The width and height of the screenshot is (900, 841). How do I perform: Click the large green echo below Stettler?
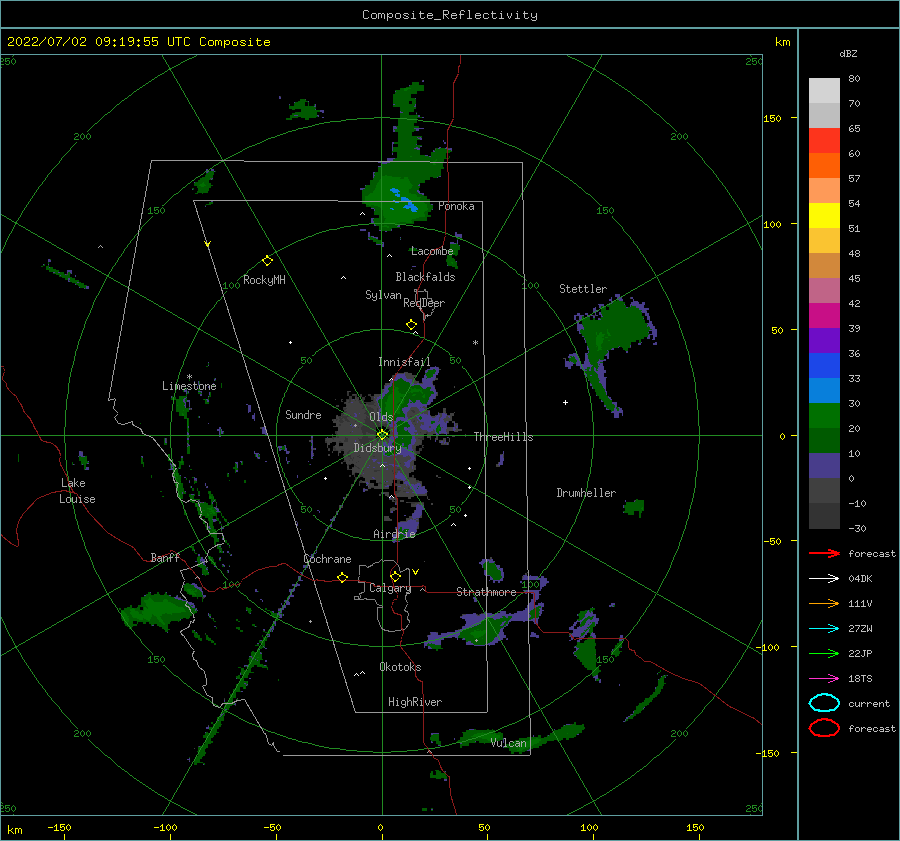613,331
